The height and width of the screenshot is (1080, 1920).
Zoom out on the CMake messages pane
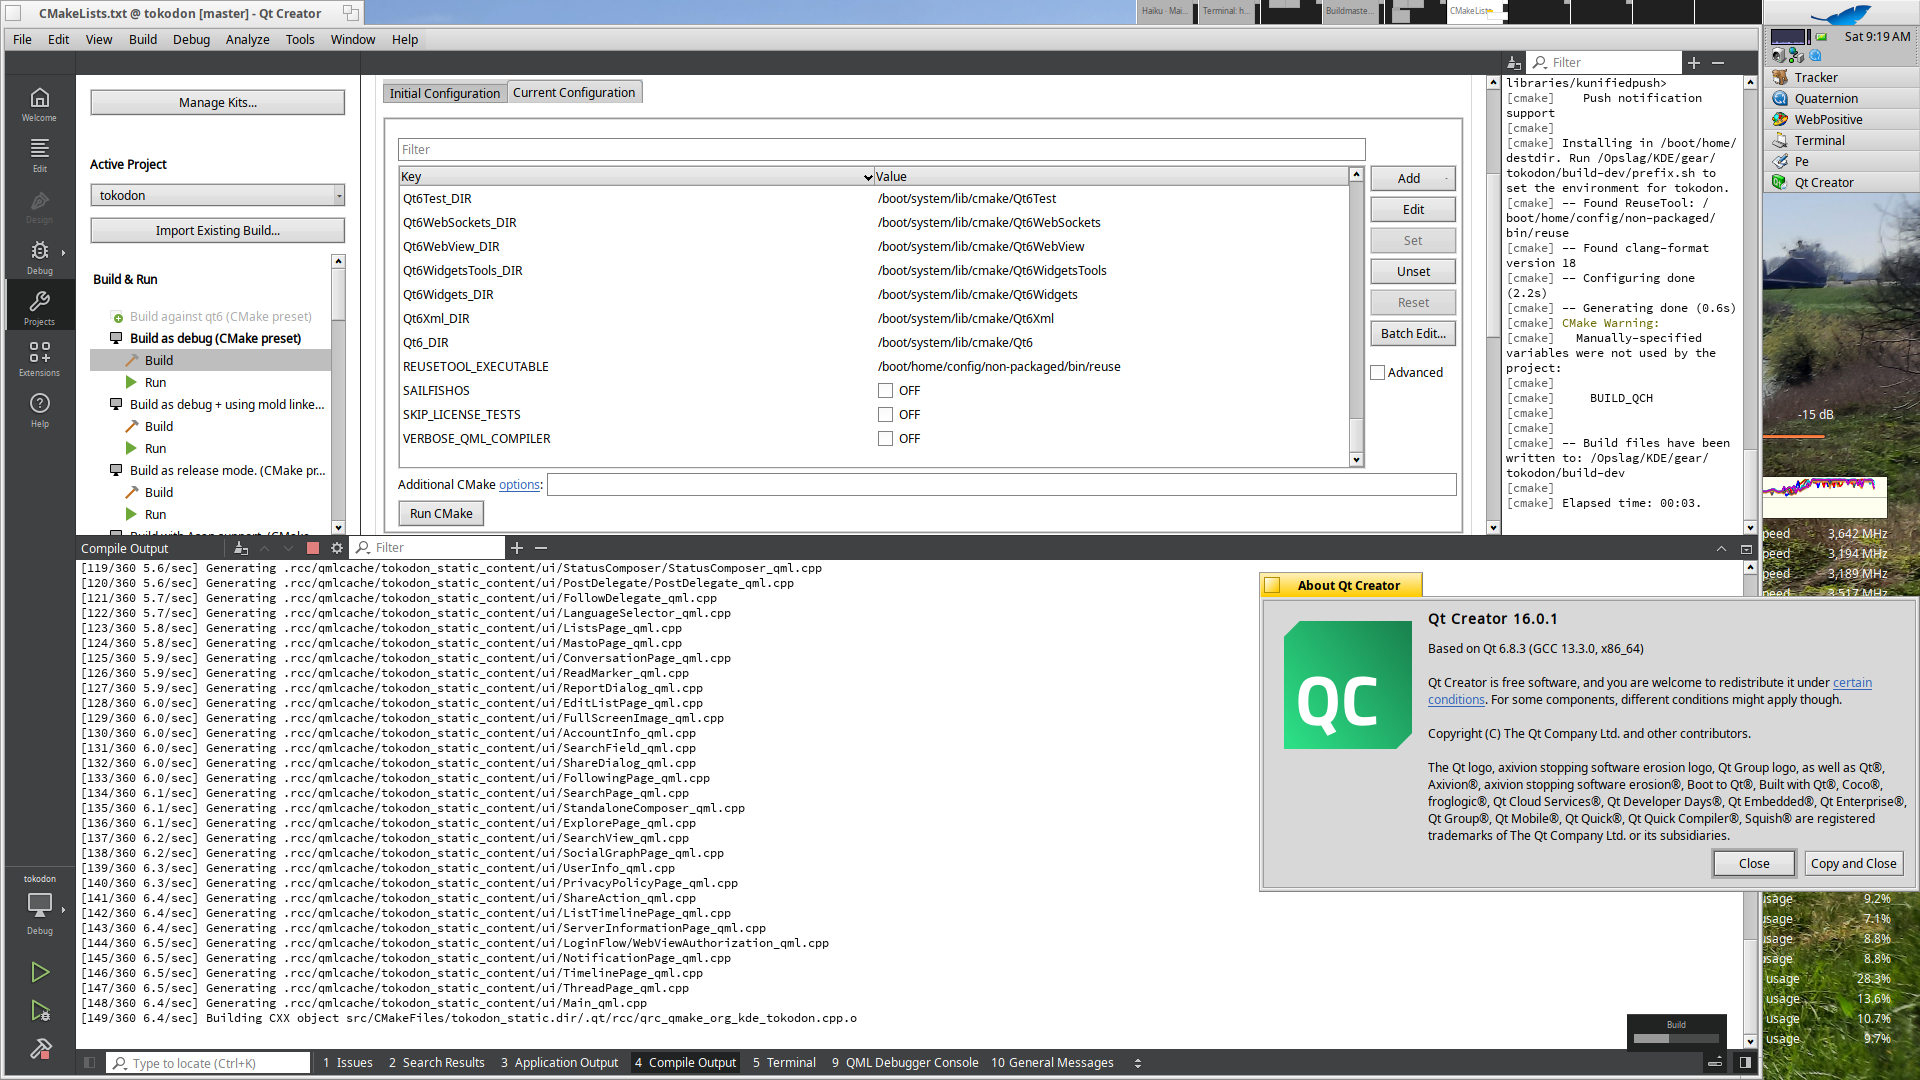tap(1718, 62)
